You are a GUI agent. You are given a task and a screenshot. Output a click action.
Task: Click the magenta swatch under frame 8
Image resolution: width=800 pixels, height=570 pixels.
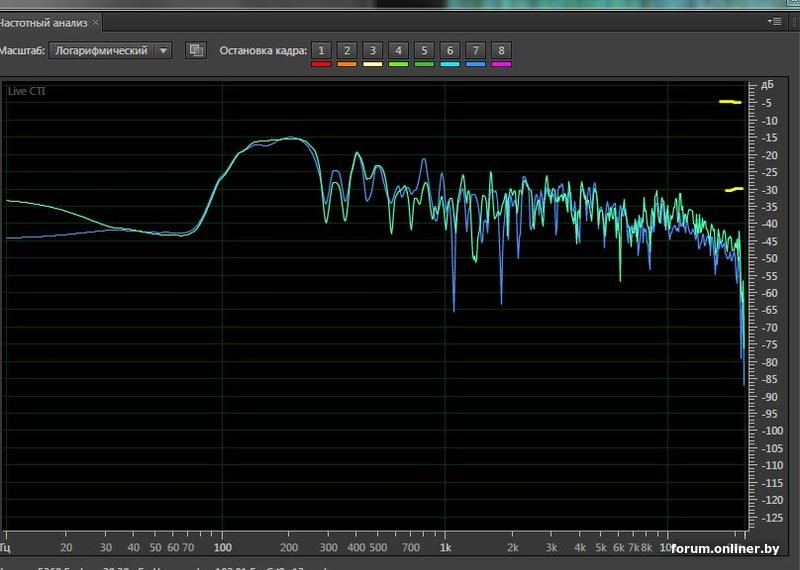click(502, 64)
